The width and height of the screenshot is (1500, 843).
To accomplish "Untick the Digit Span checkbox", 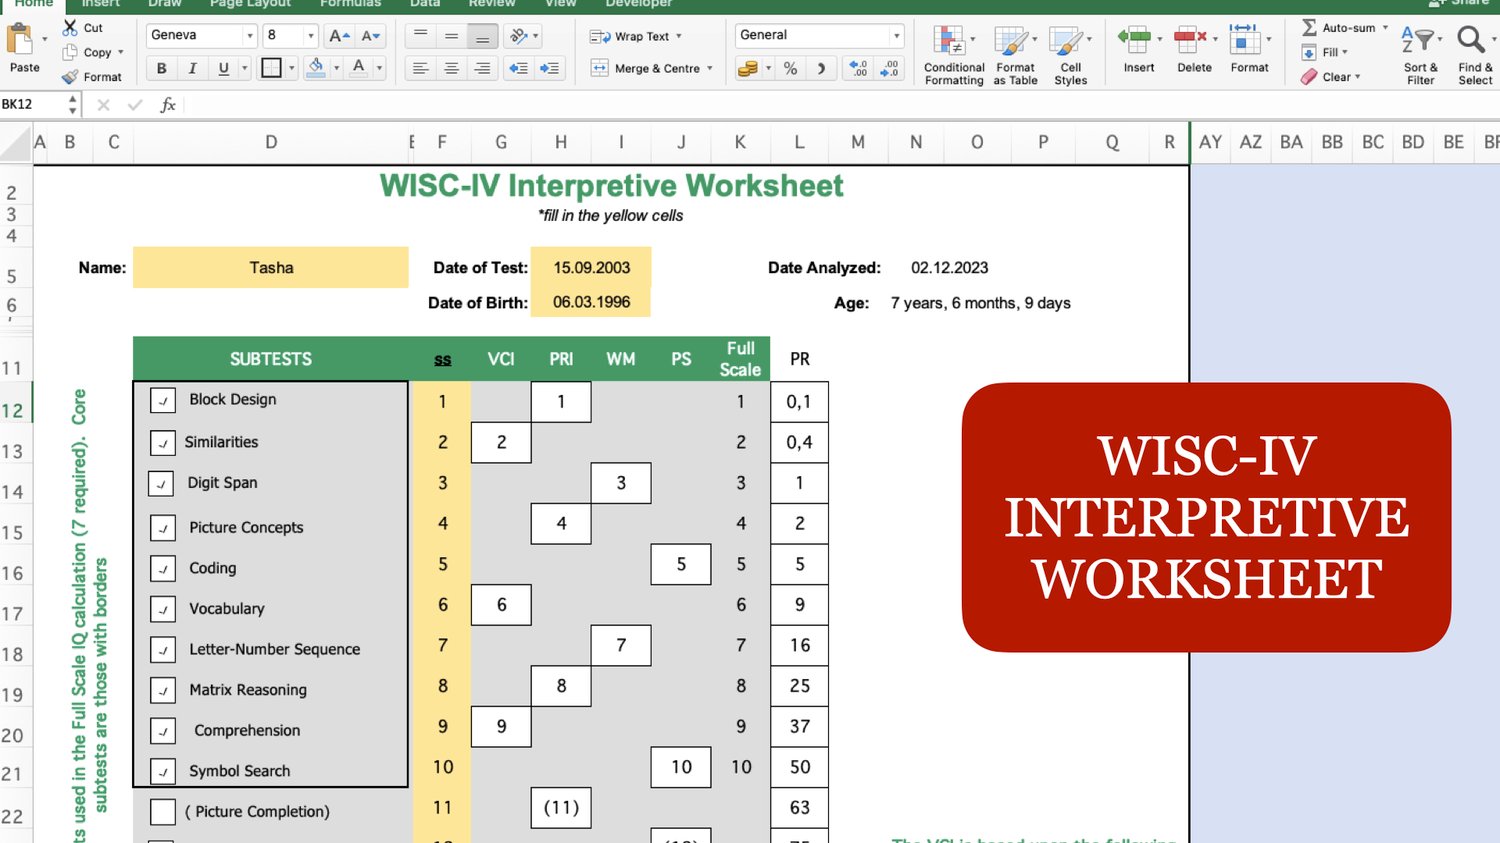I will tap(161, 484).
